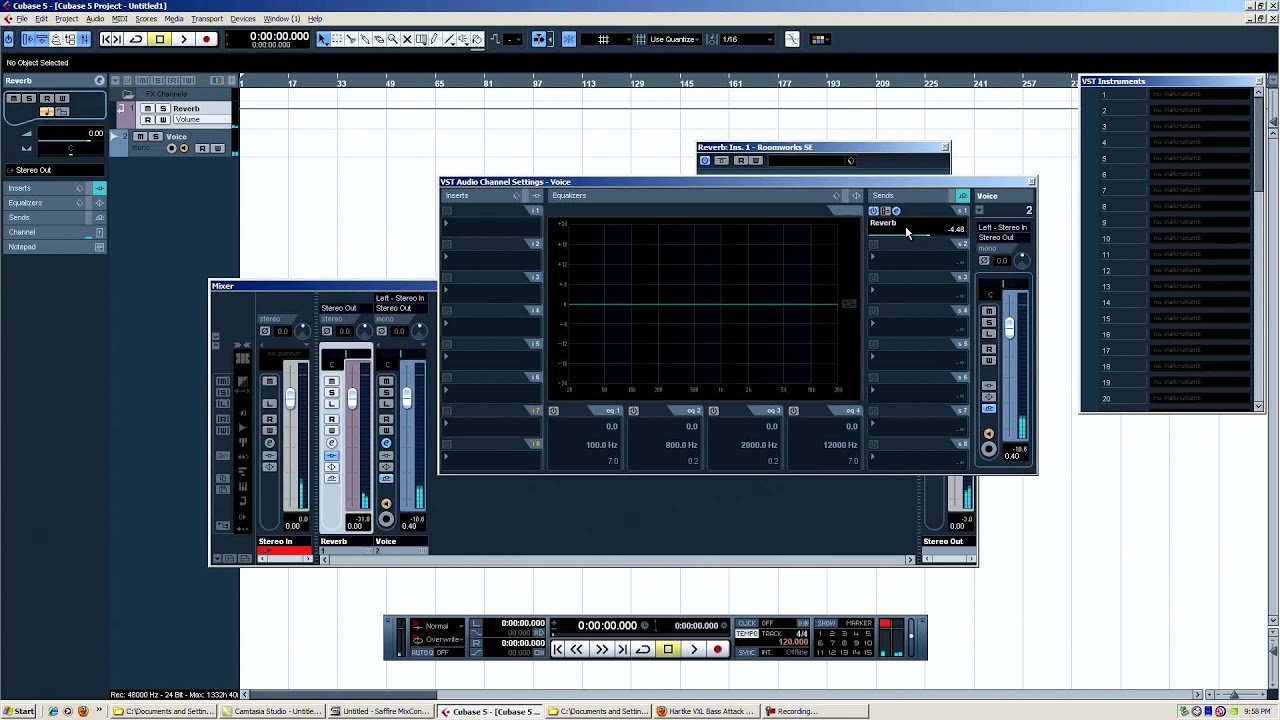Click the Windows Start button
1280x720 pixels.
pos(20,712)
